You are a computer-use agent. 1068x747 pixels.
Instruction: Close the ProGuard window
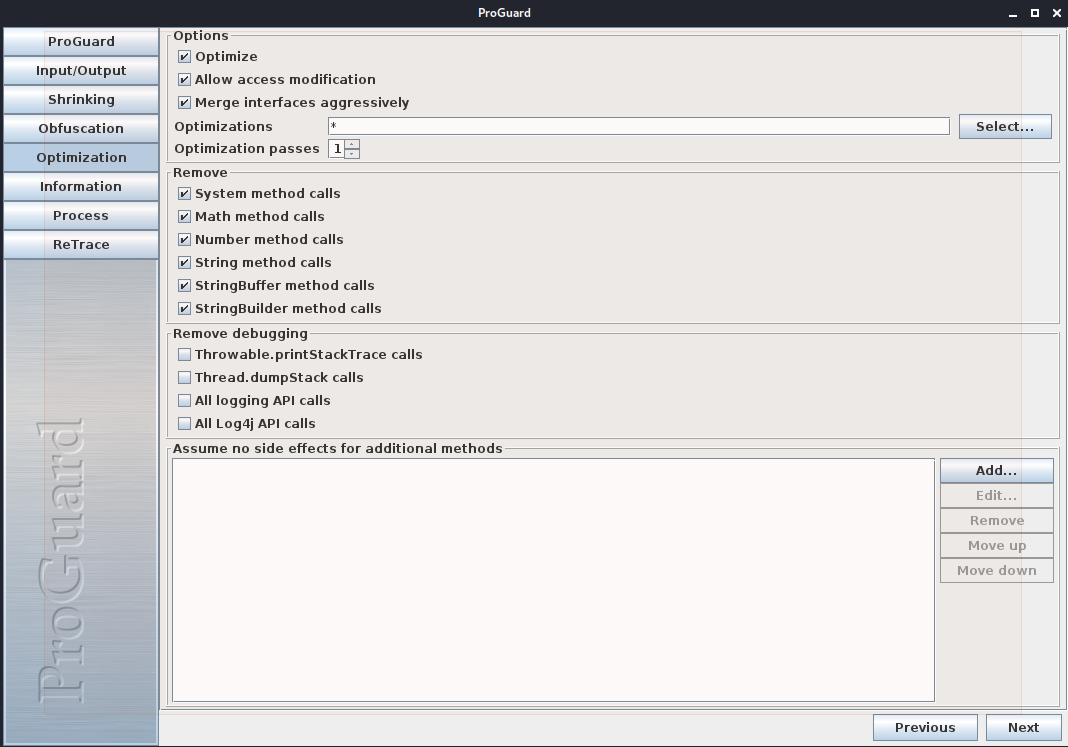[x=1056, y=13]
